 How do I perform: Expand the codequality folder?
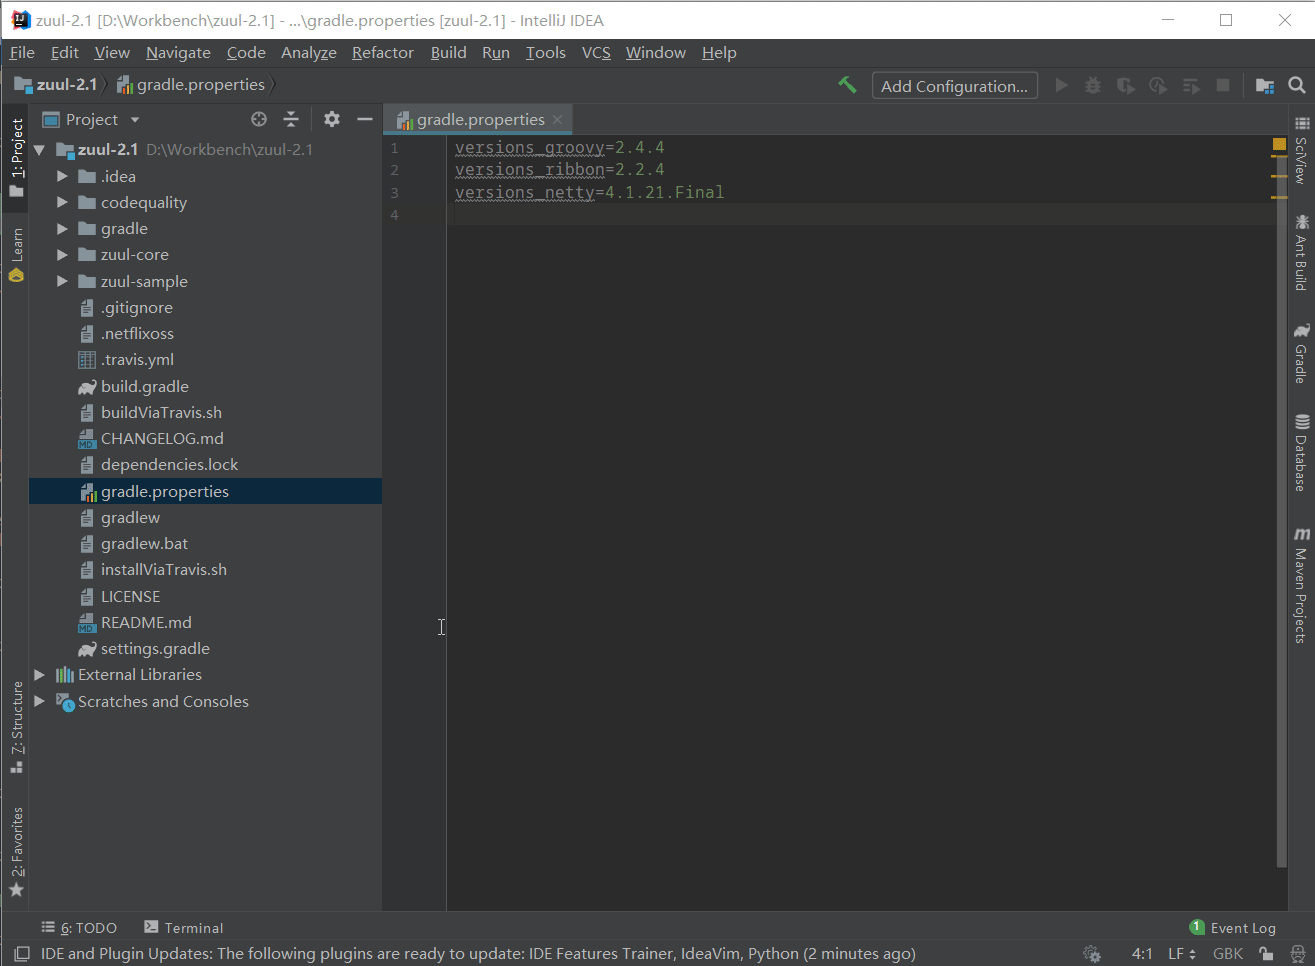point(62,202)
